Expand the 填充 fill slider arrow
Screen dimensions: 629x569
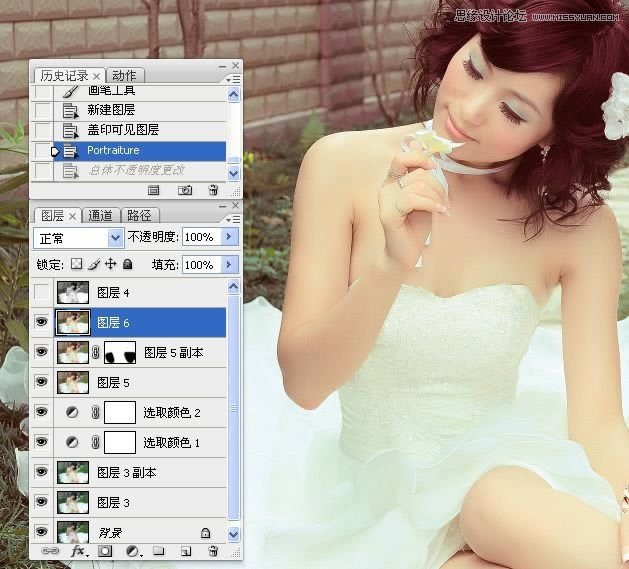[229, 265]
